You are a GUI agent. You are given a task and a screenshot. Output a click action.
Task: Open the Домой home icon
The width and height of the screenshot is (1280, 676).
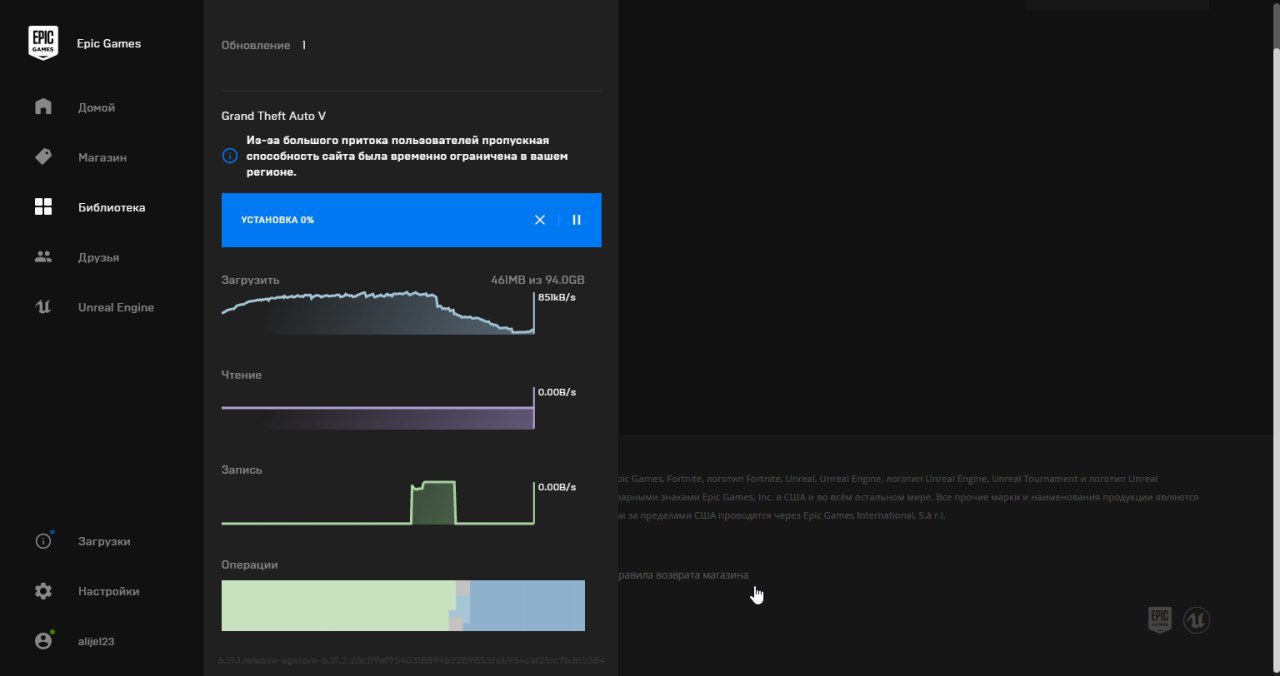pyautogui.click(x=43, y=107)
